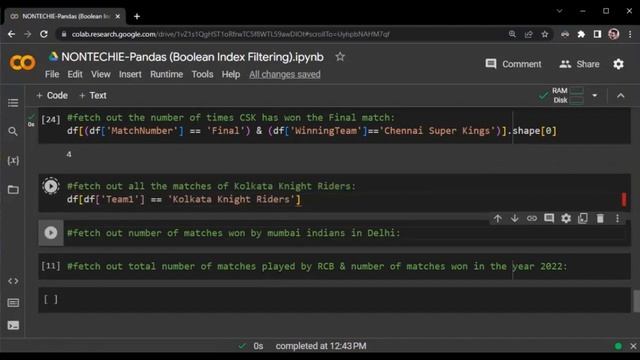Rename the notebook title

pos(192,57)
